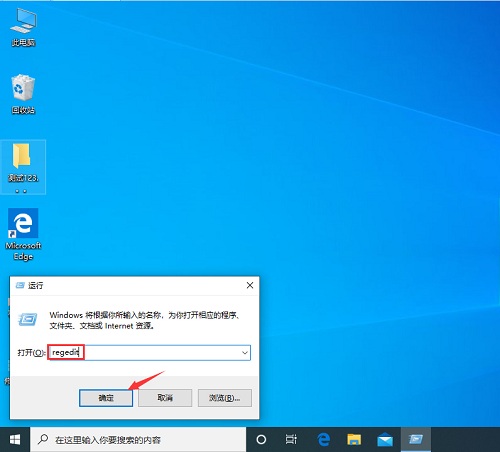Cancel the Run dialog with 取消
The width and height of the screenshot is (500, 452).
165,398
